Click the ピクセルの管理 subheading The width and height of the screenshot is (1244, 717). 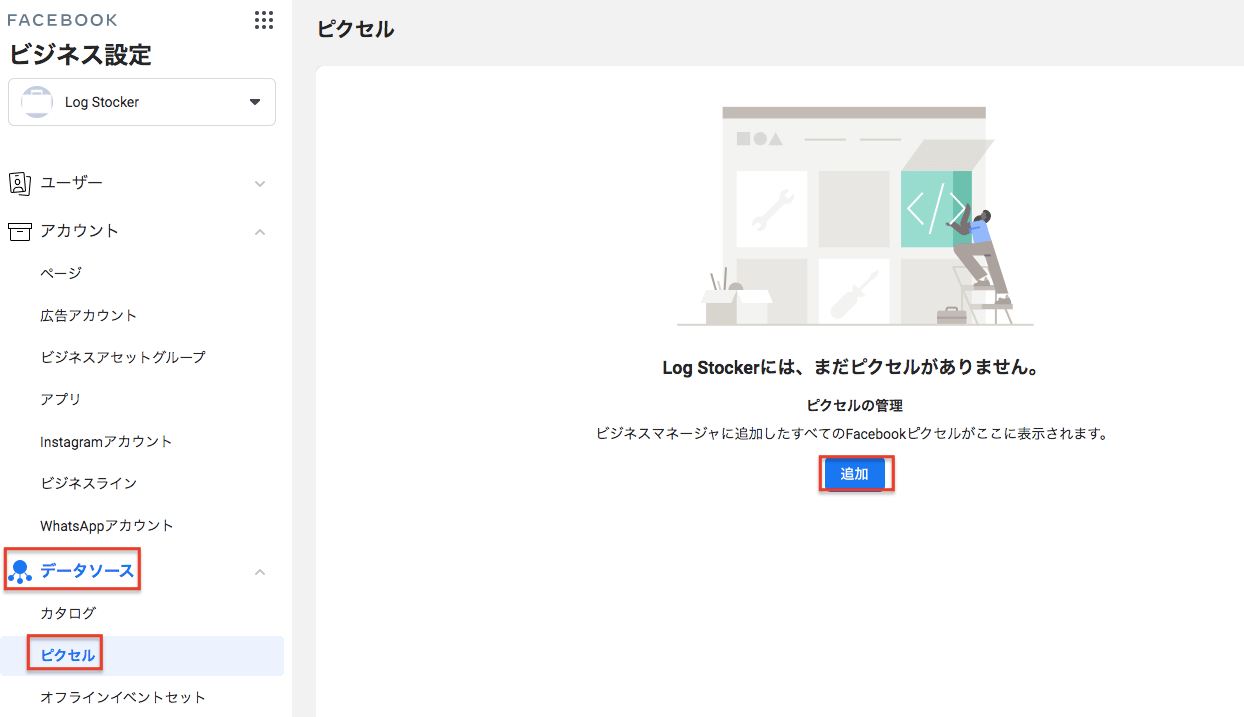click(x=855, y=406)
